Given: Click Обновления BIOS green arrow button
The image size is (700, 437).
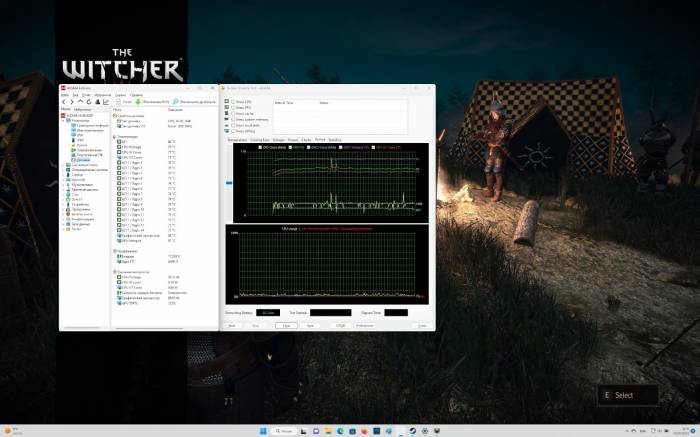Looking at the screenshot, I should 152,102.
